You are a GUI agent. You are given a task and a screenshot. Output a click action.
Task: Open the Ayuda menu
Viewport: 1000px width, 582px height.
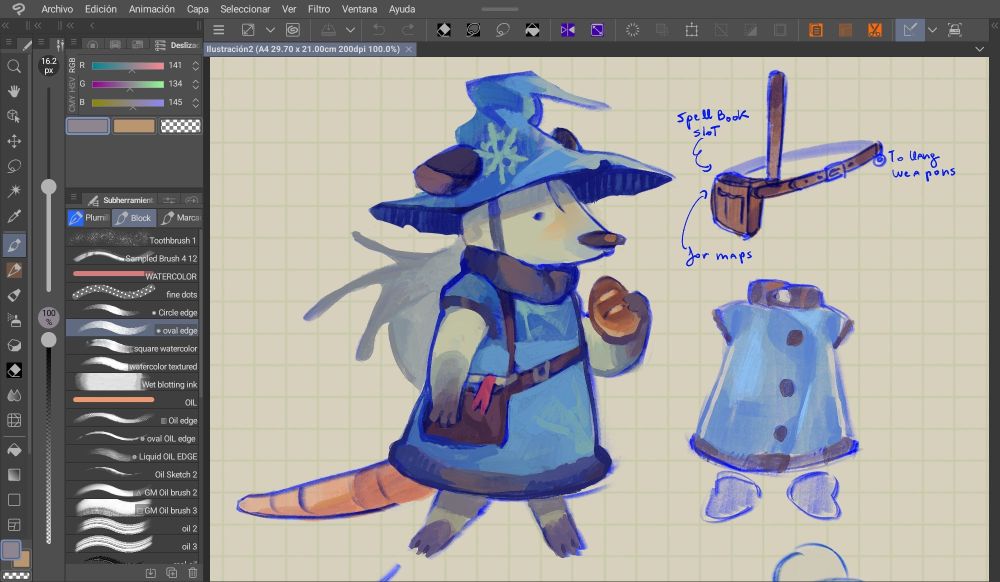click(402, 9)
